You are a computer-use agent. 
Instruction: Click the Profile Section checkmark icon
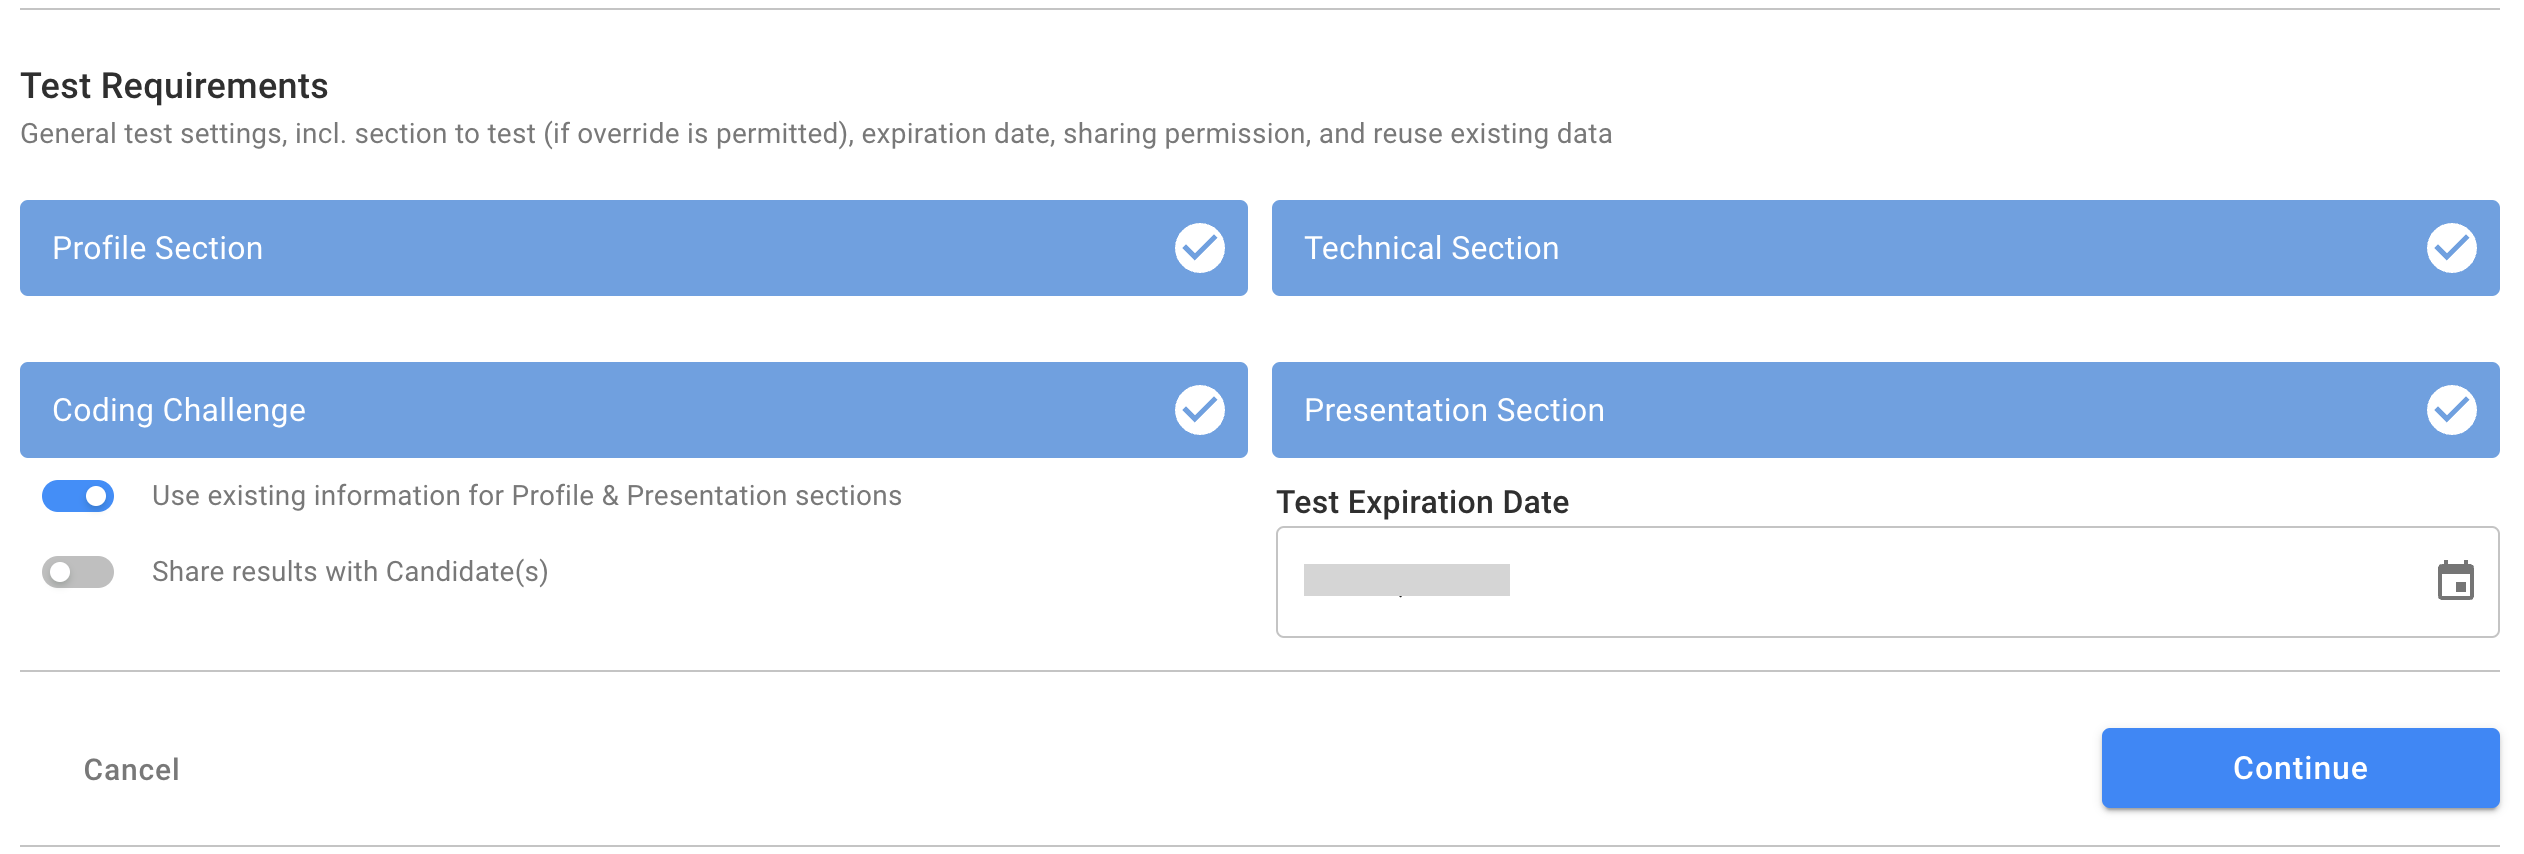pyautogui.click(x=1199, y=248)
